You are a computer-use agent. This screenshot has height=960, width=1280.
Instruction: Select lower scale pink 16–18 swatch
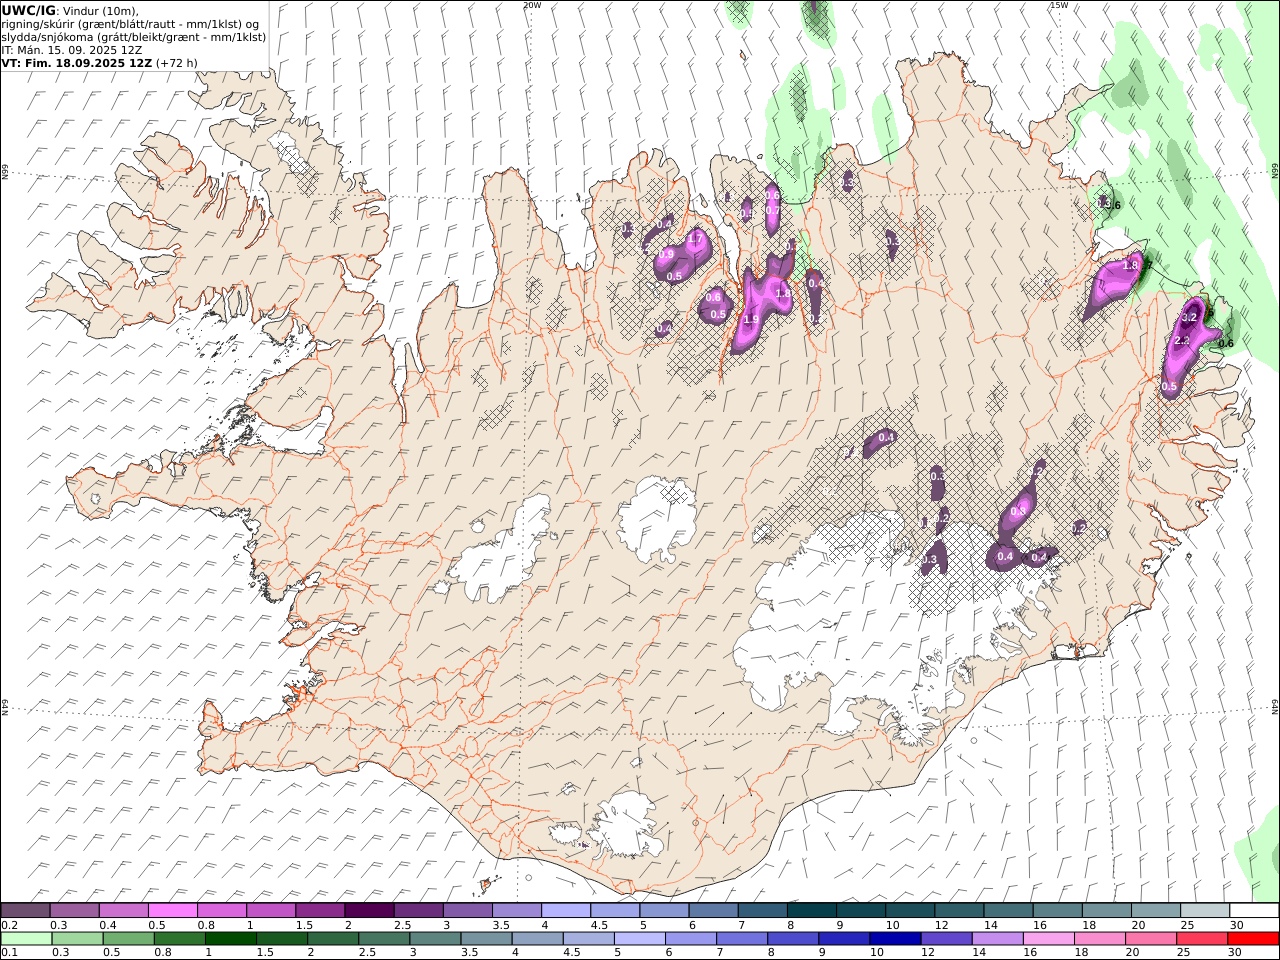click(x=1049, y=939)
